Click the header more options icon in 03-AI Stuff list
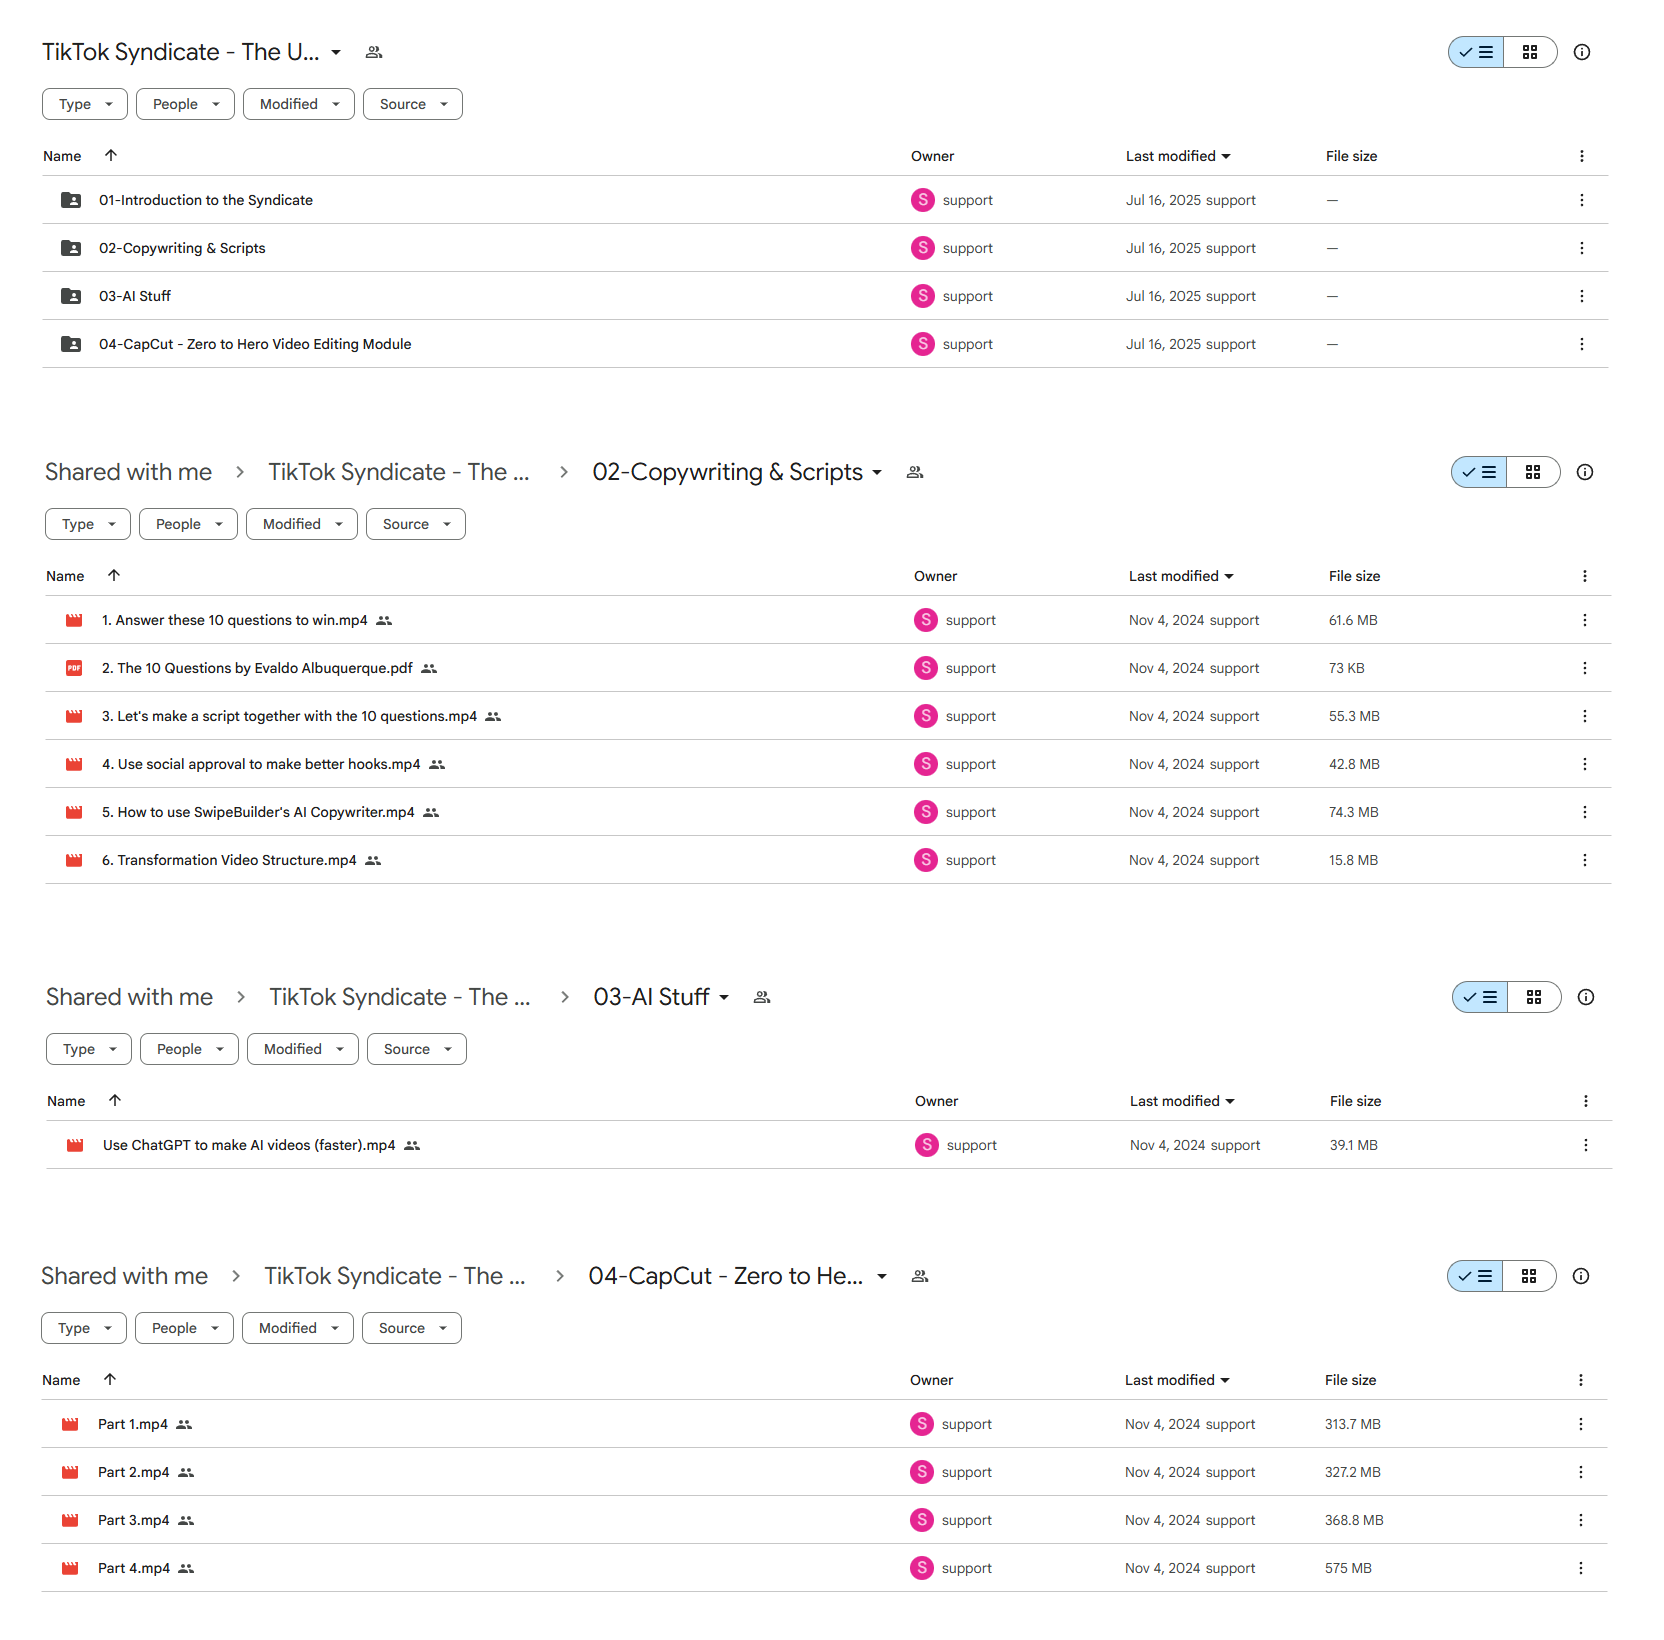 (1586, 1101)
